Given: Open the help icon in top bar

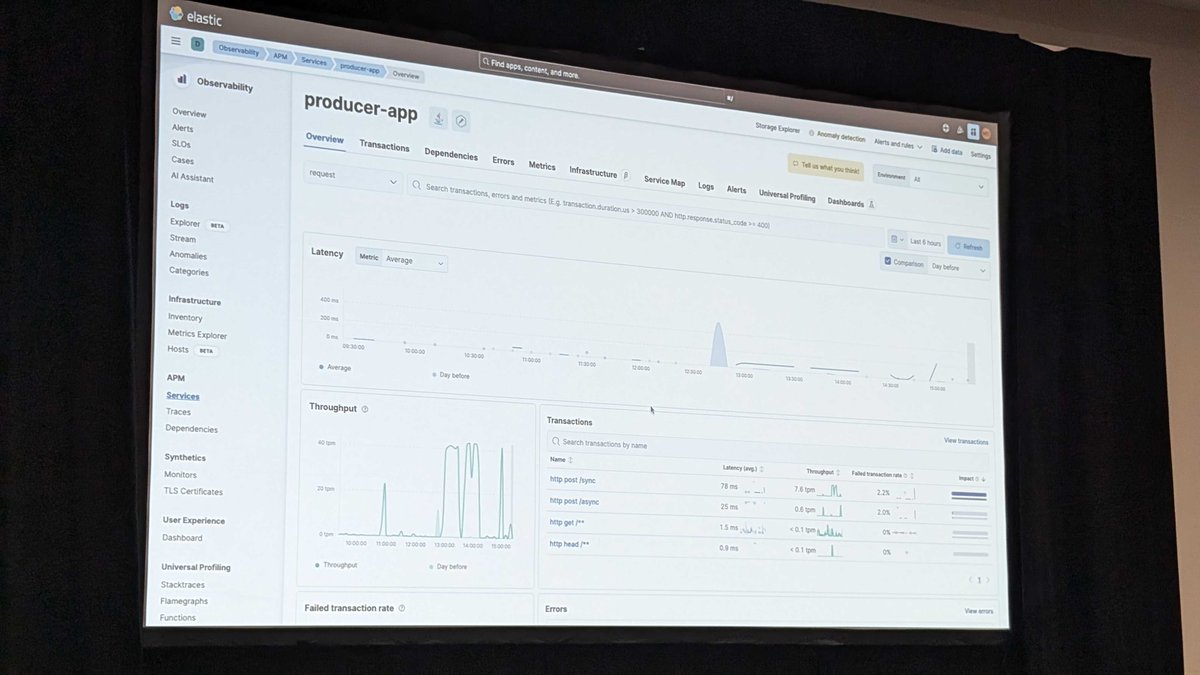Looking at the screenshot, I should [x=945, y=128].
